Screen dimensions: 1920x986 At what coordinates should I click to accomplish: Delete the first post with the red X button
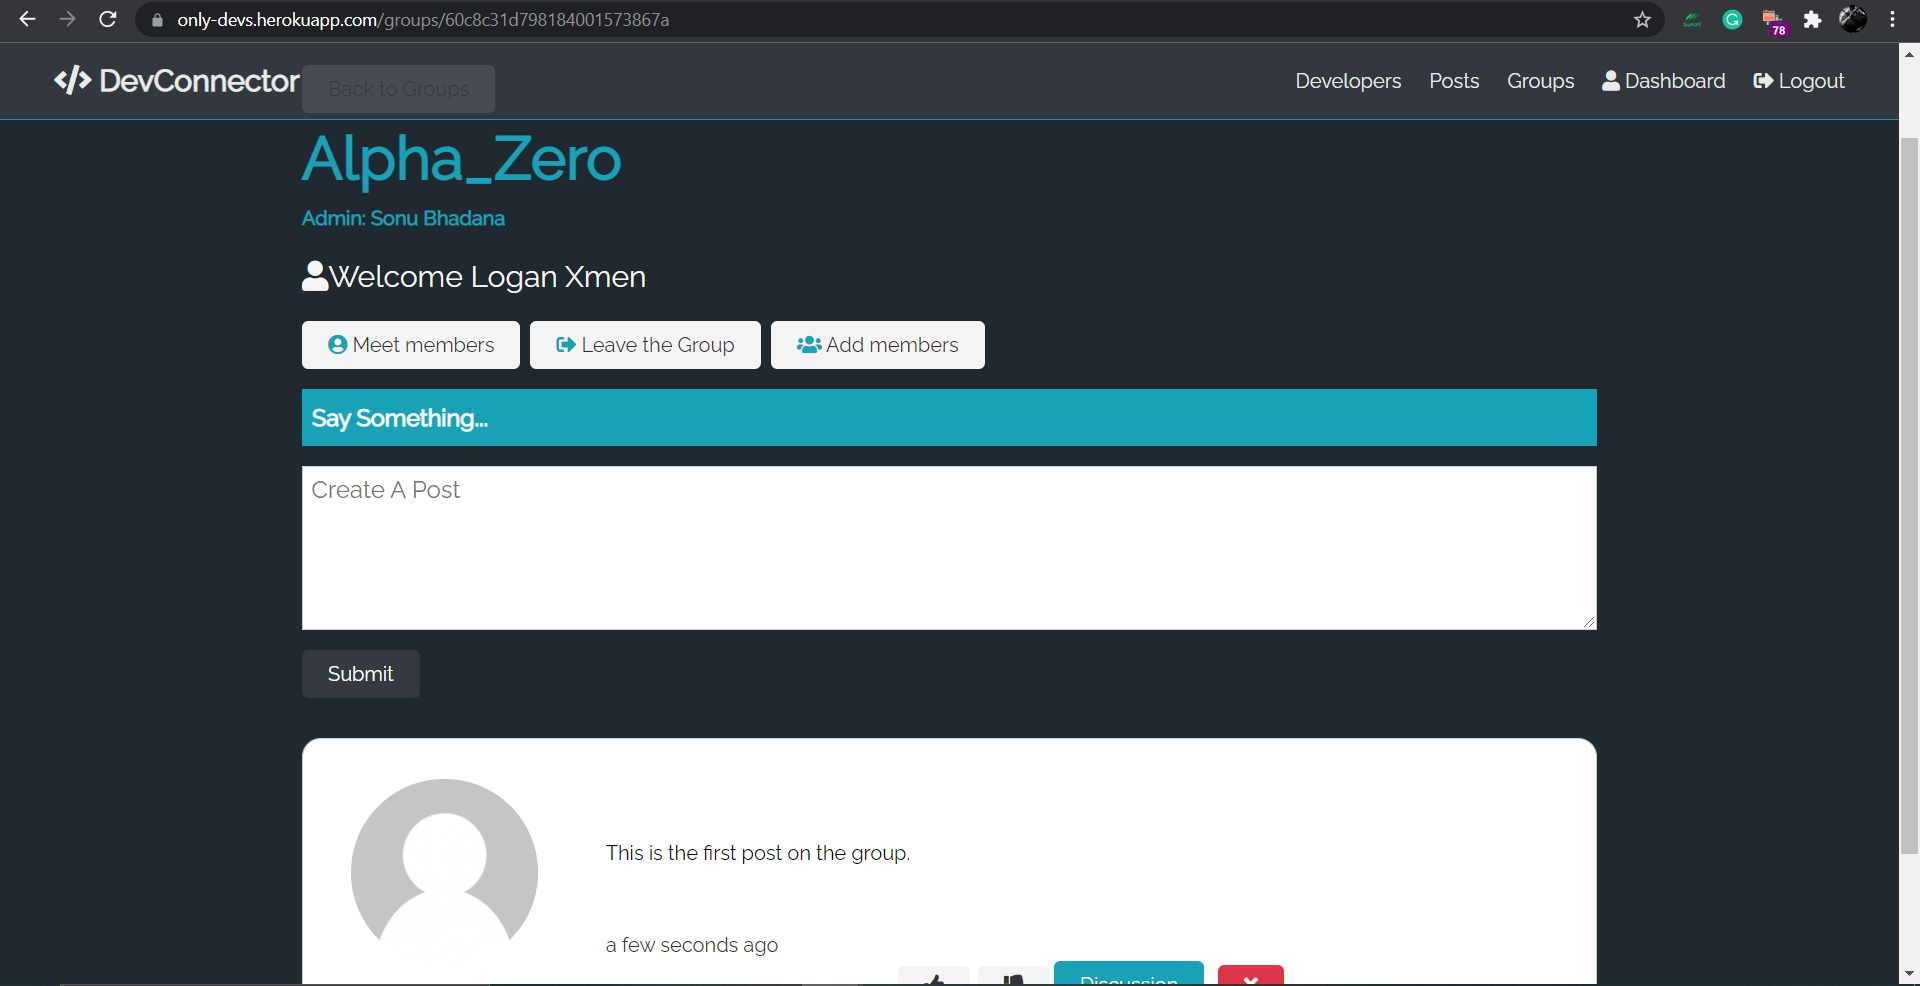(1251, 976)
